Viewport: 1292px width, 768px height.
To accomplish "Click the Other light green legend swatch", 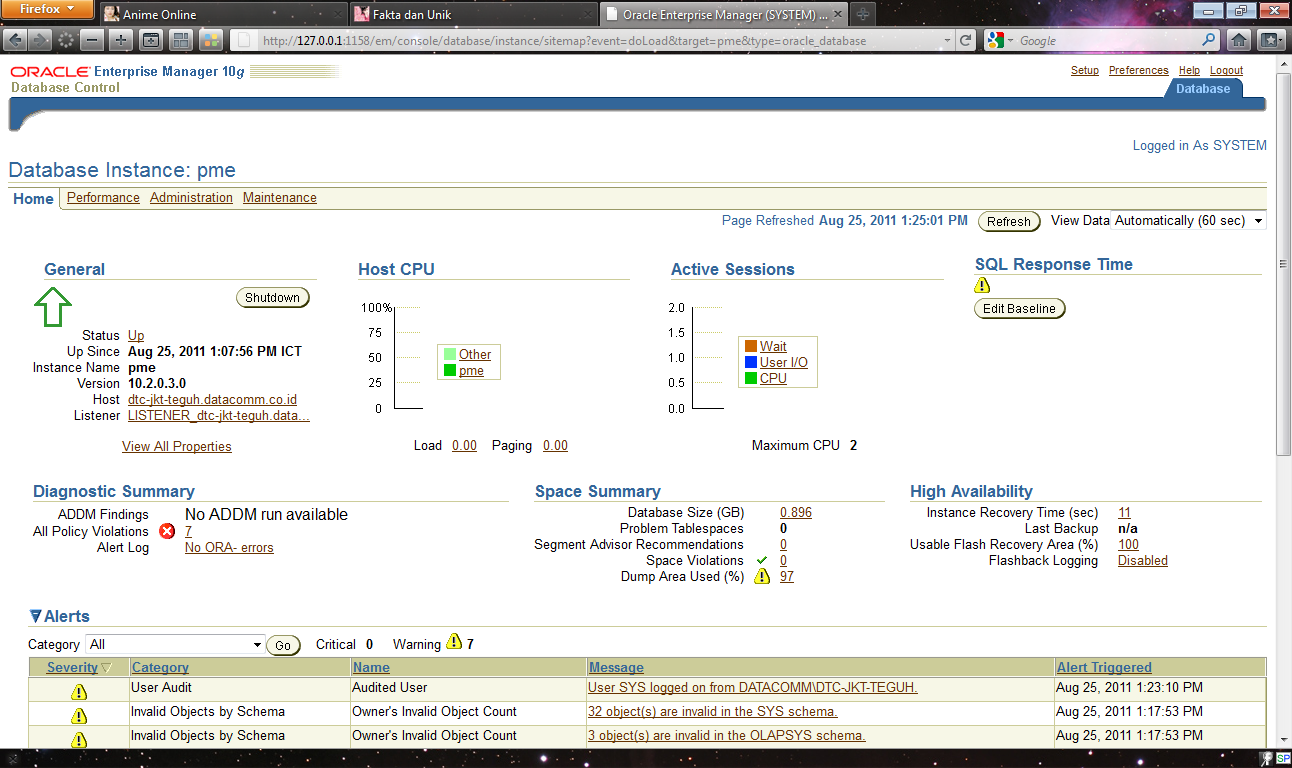I will (450, 354).
